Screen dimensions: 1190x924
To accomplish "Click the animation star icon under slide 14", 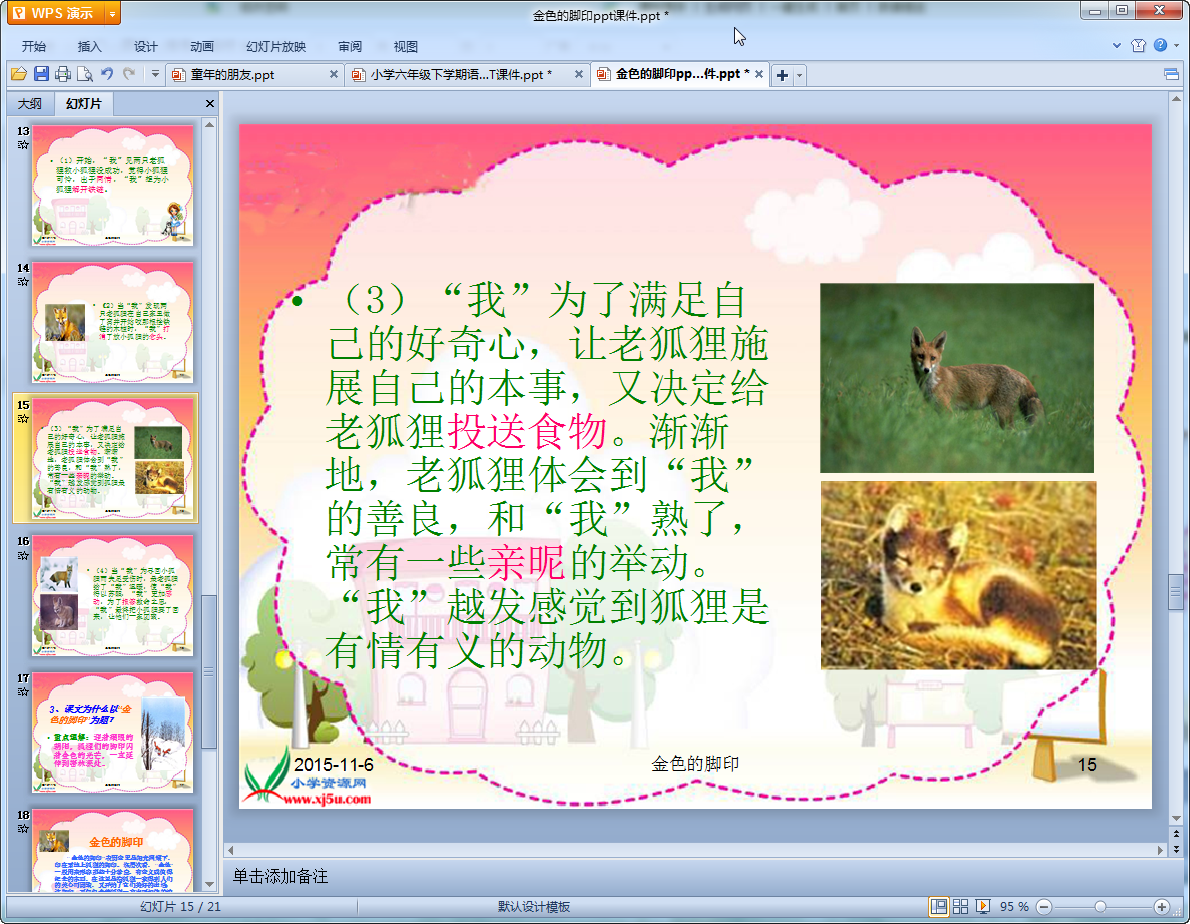I will [x=23, y=281].
